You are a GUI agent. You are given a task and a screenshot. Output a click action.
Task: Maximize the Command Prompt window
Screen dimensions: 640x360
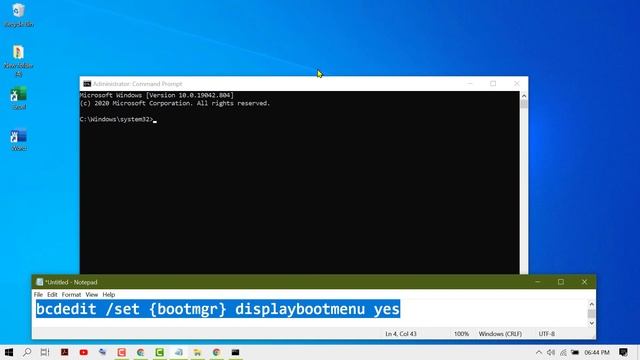click(493, 84)
